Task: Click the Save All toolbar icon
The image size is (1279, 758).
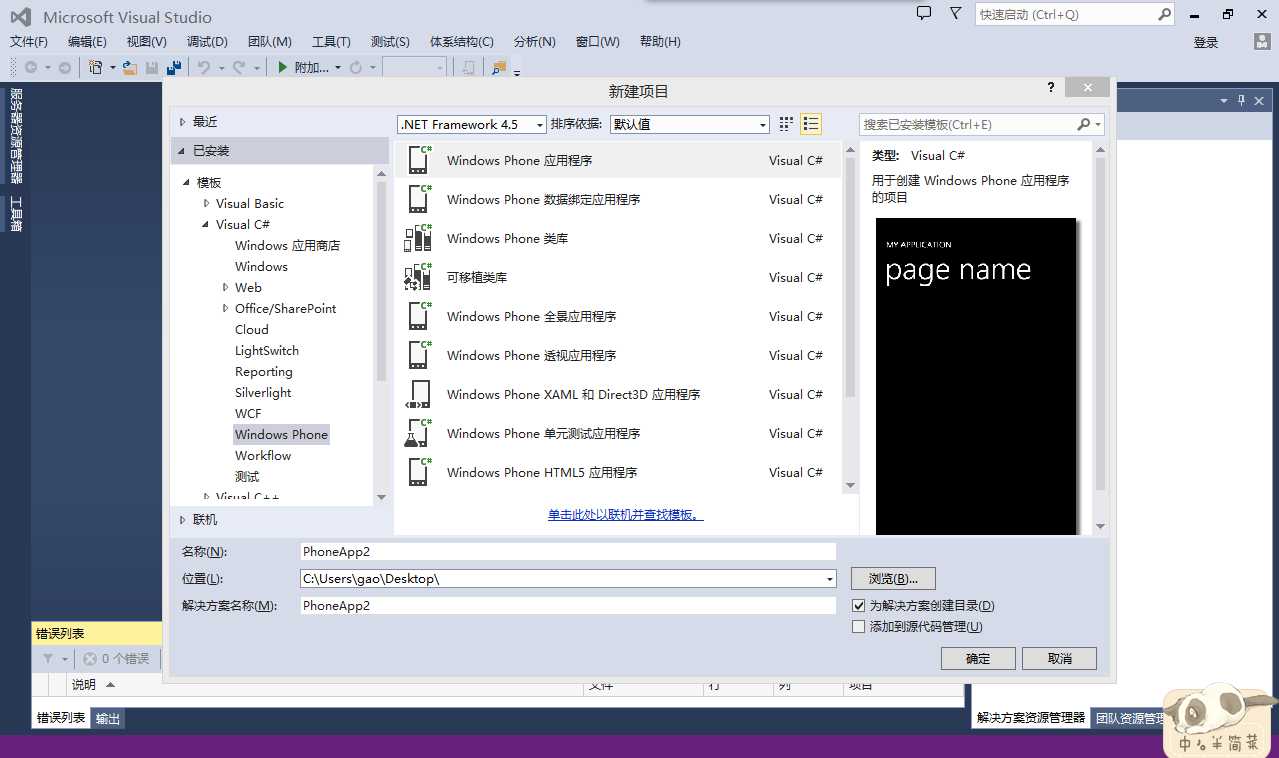Action: pos(173,67)
